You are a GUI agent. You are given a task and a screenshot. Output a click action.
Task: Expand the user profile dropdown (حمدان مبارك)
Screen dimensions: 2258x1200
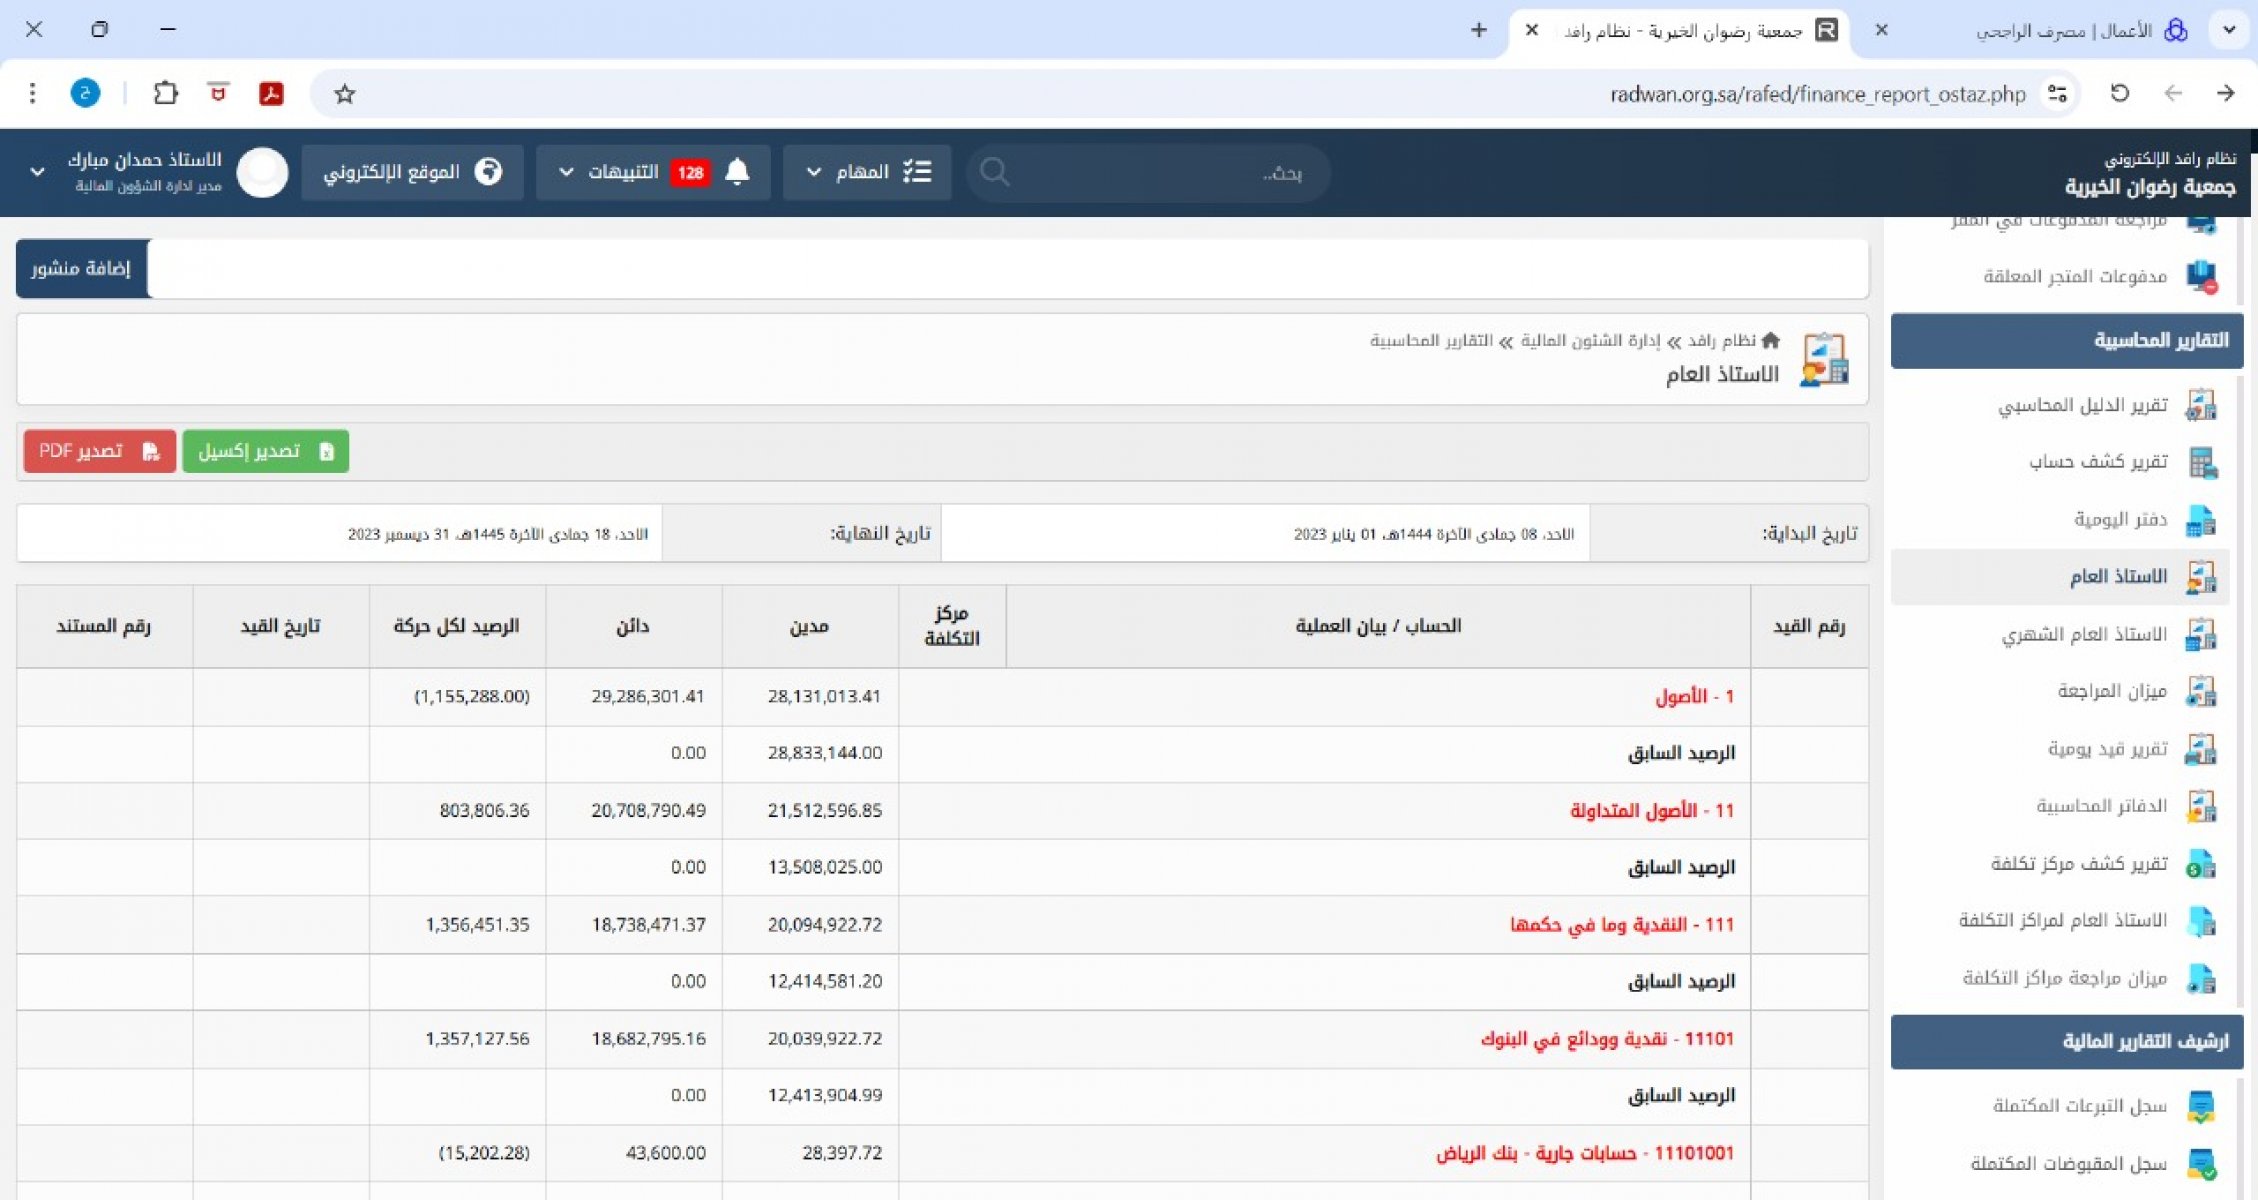38,172
